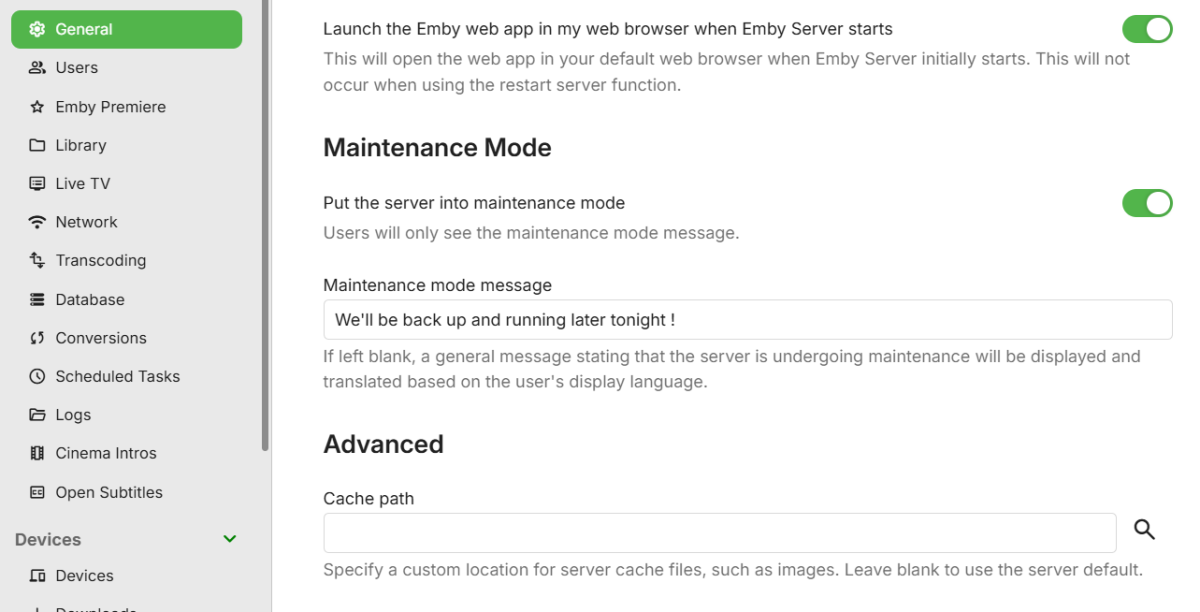Click the Live TV screen icon
Image resolution: width=1200 pixels, height=612 pixels.
(x=37, y=184)
